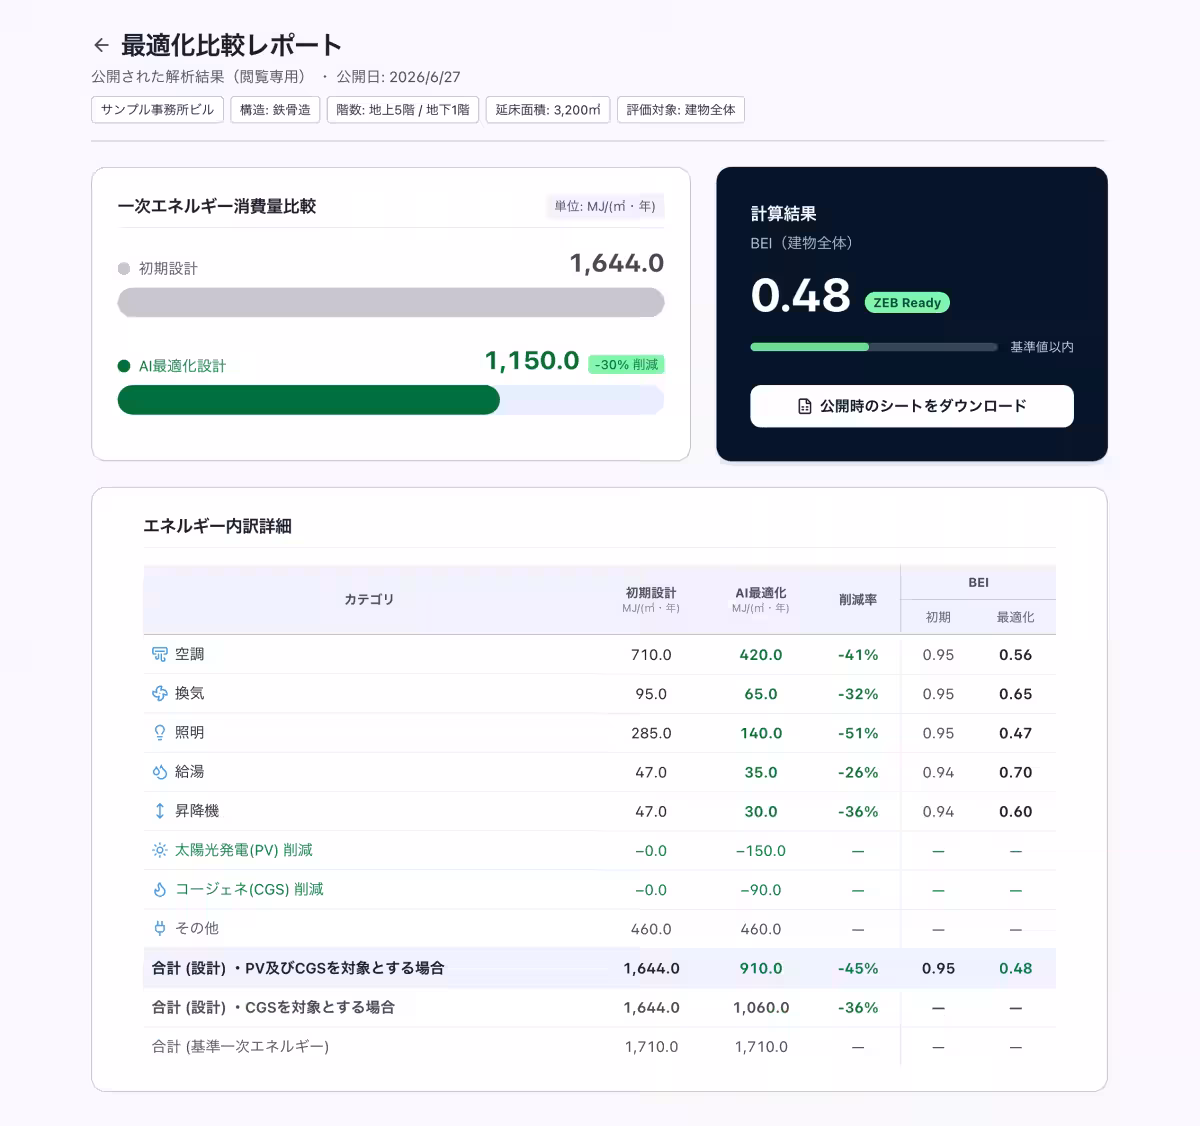Click the −150.0 PV reduction value

pos(761,851)
